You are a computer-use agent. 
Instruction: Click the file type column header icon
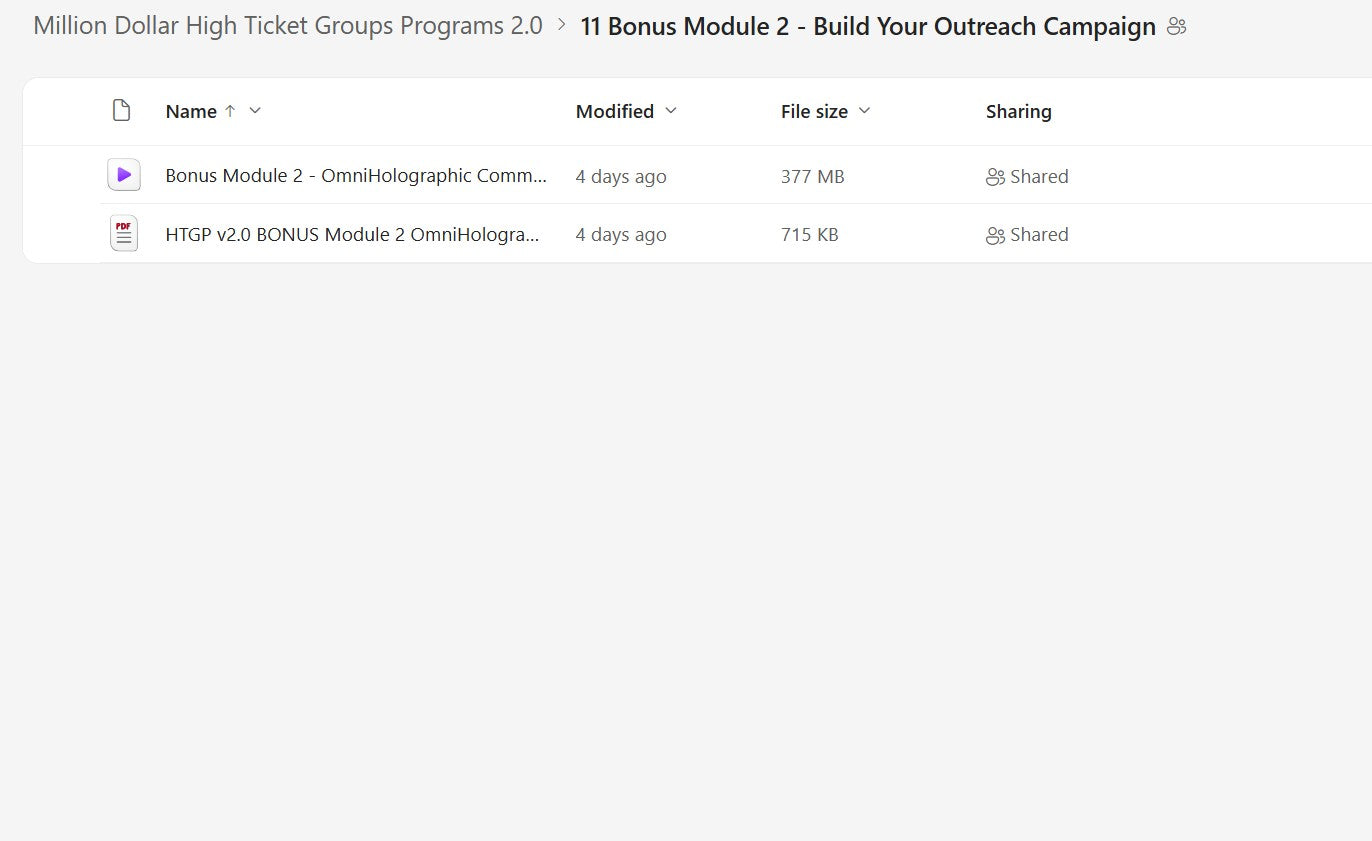[x=121, y=111]
